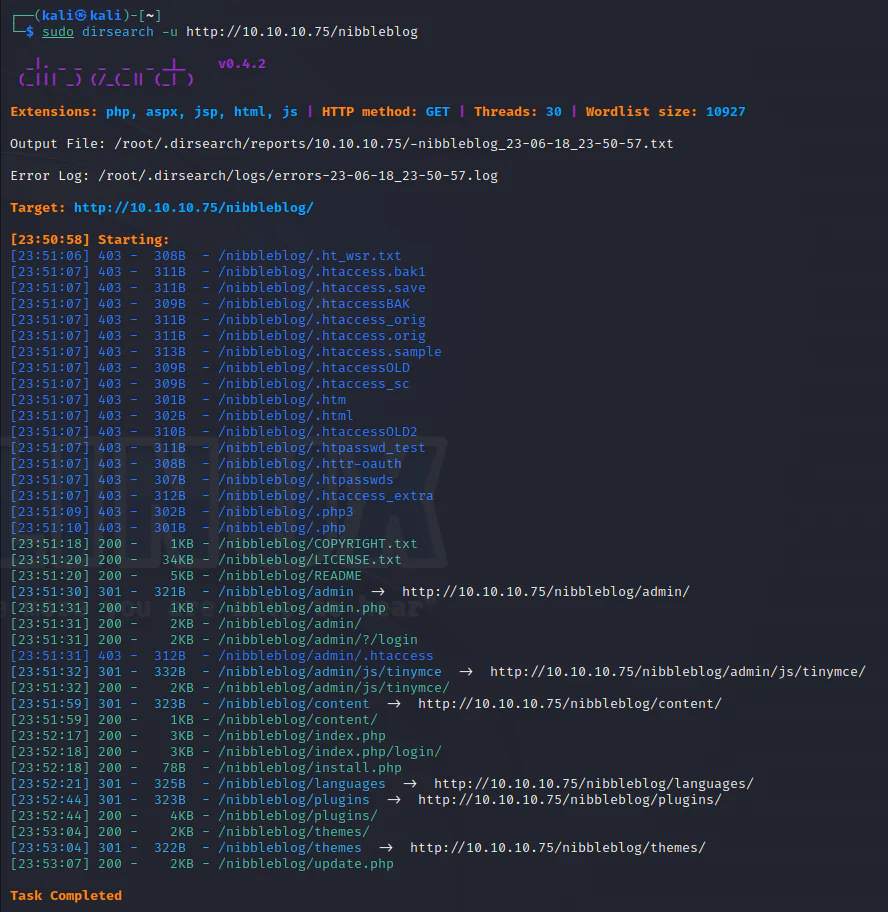The width and height of the screenshot is (888, 912).
Task: Click the tinymce redirect URL
Action: pos(677,672)
